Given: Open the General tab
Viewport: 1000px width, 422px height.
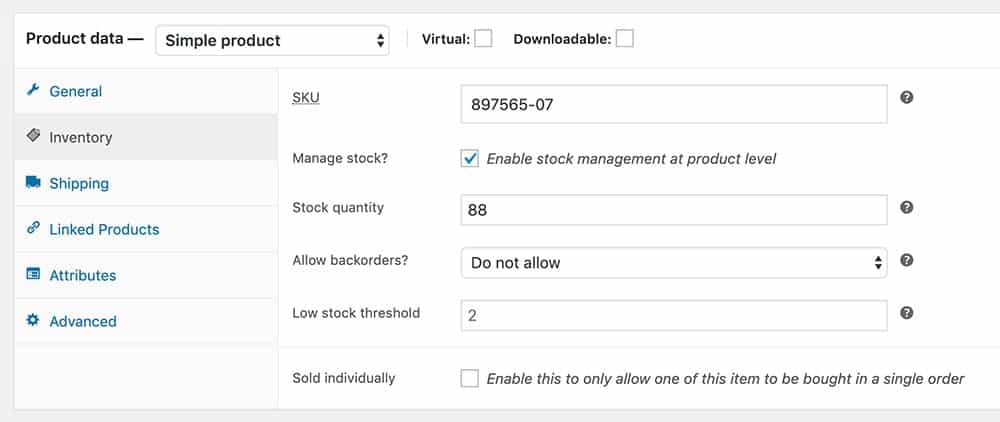Looking at the screenshot, I should coord(146,91).
